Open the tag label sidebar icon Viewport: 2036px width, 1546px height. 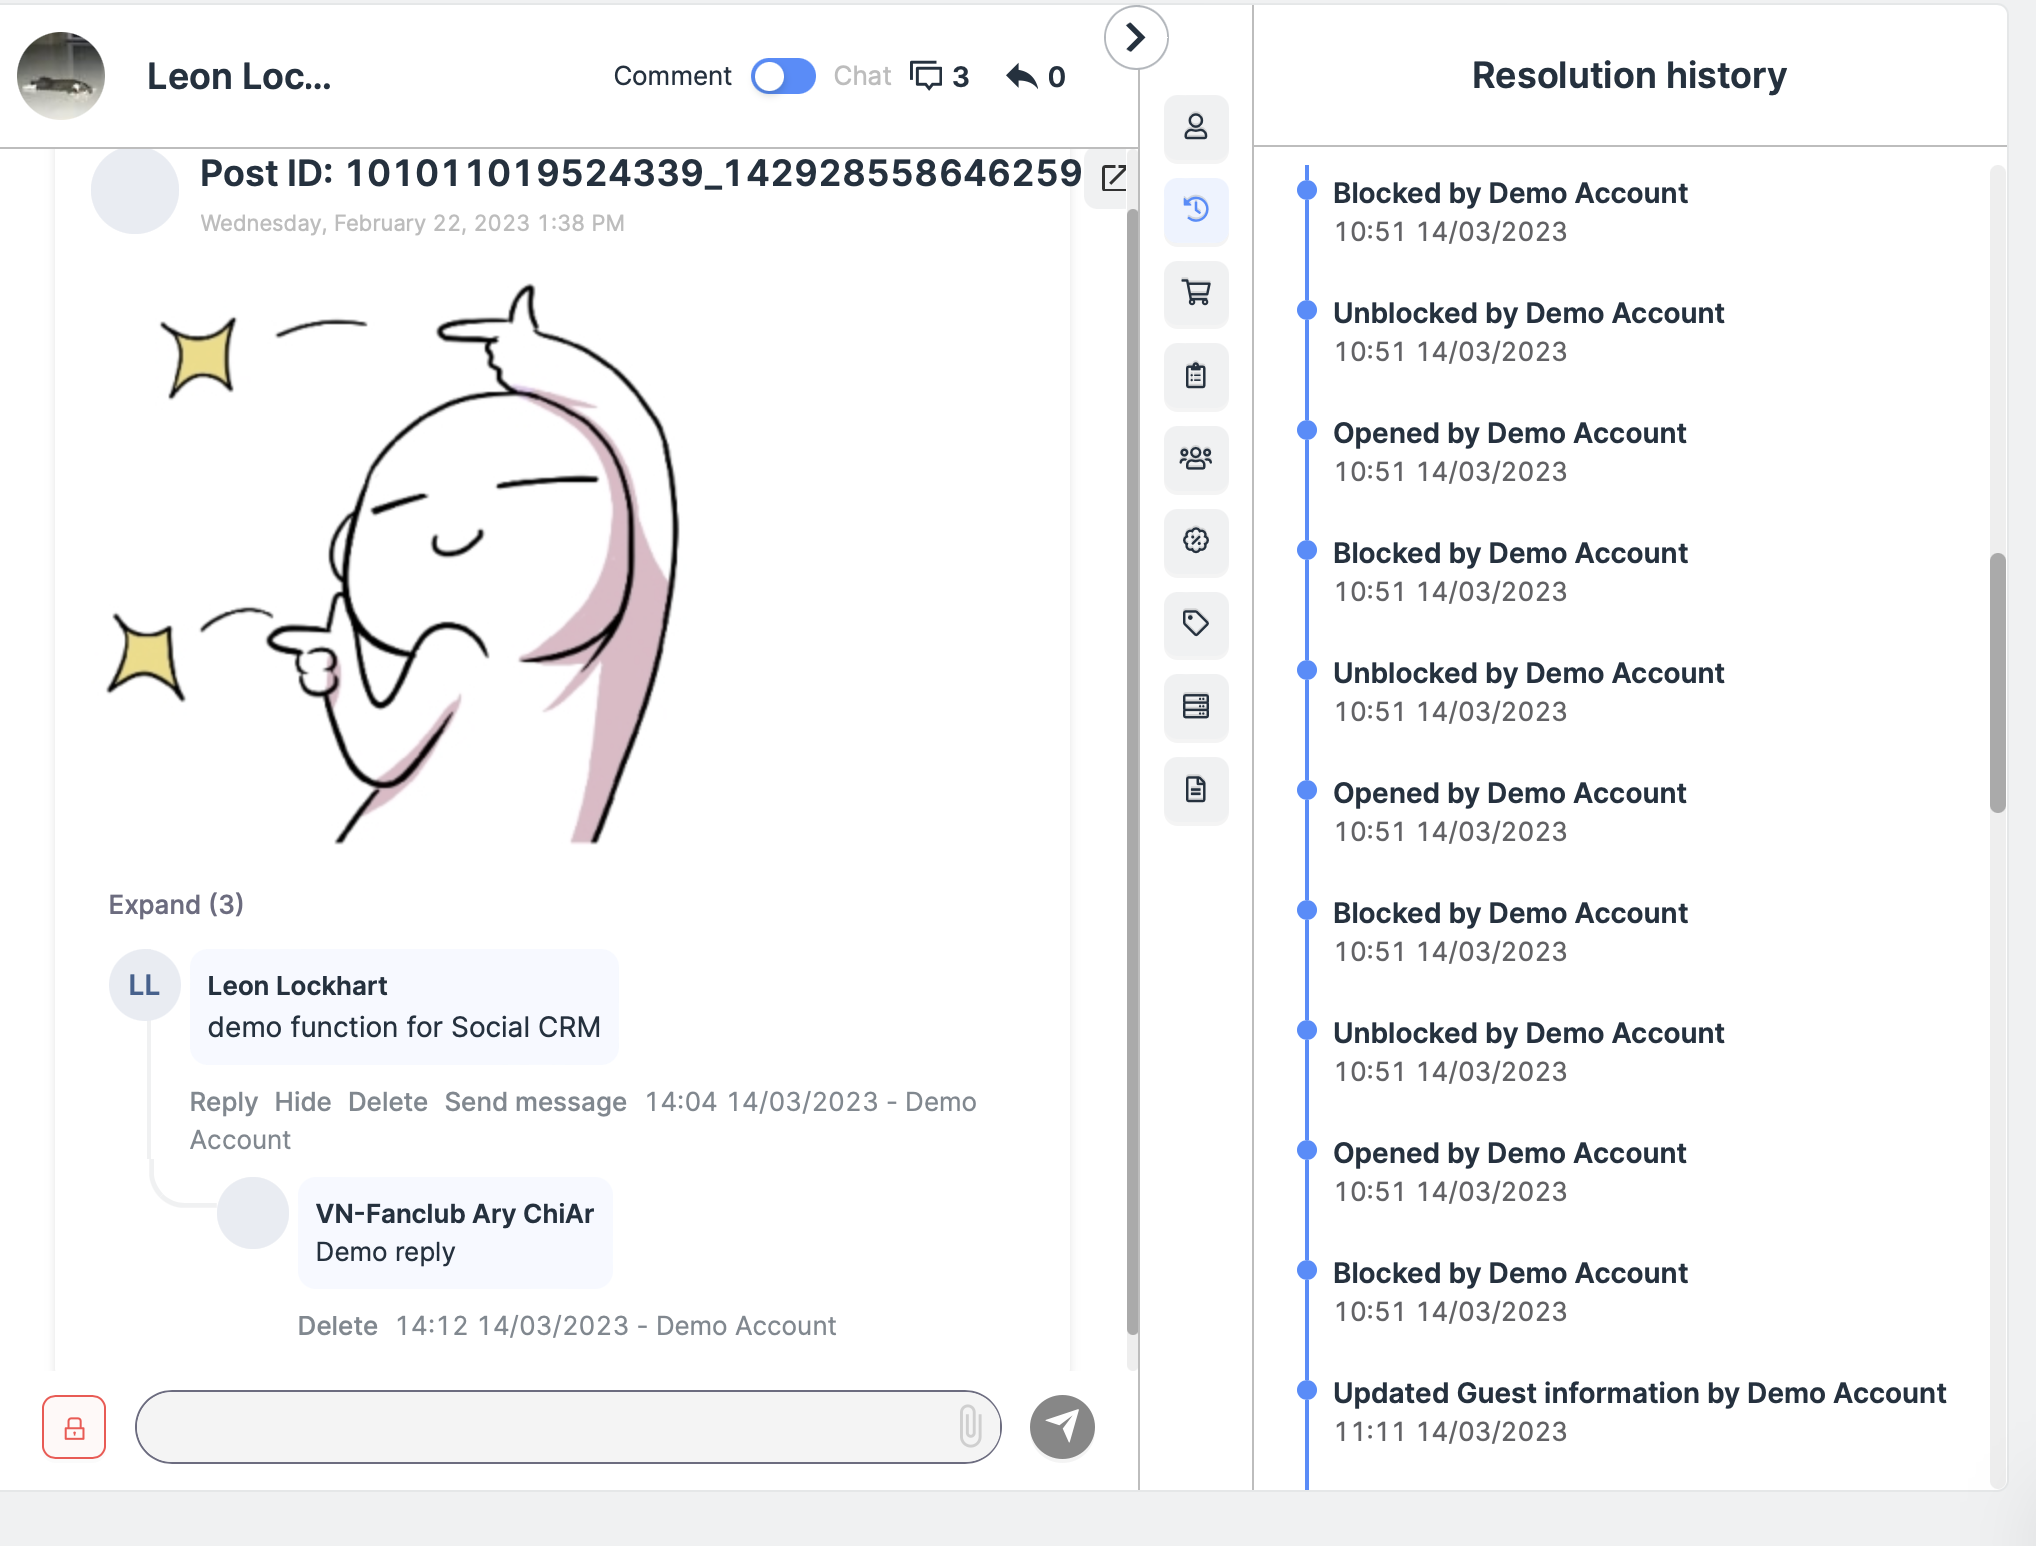coord(1196,624)
